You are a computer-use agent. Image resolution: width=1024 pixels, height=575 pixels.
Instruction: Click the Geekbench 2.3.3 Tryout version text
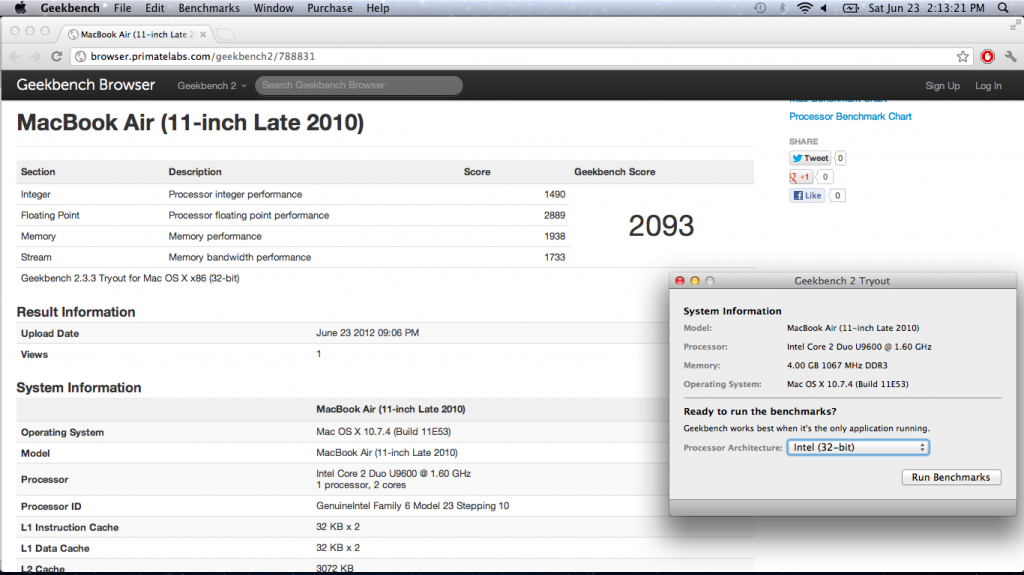point(130,278)
